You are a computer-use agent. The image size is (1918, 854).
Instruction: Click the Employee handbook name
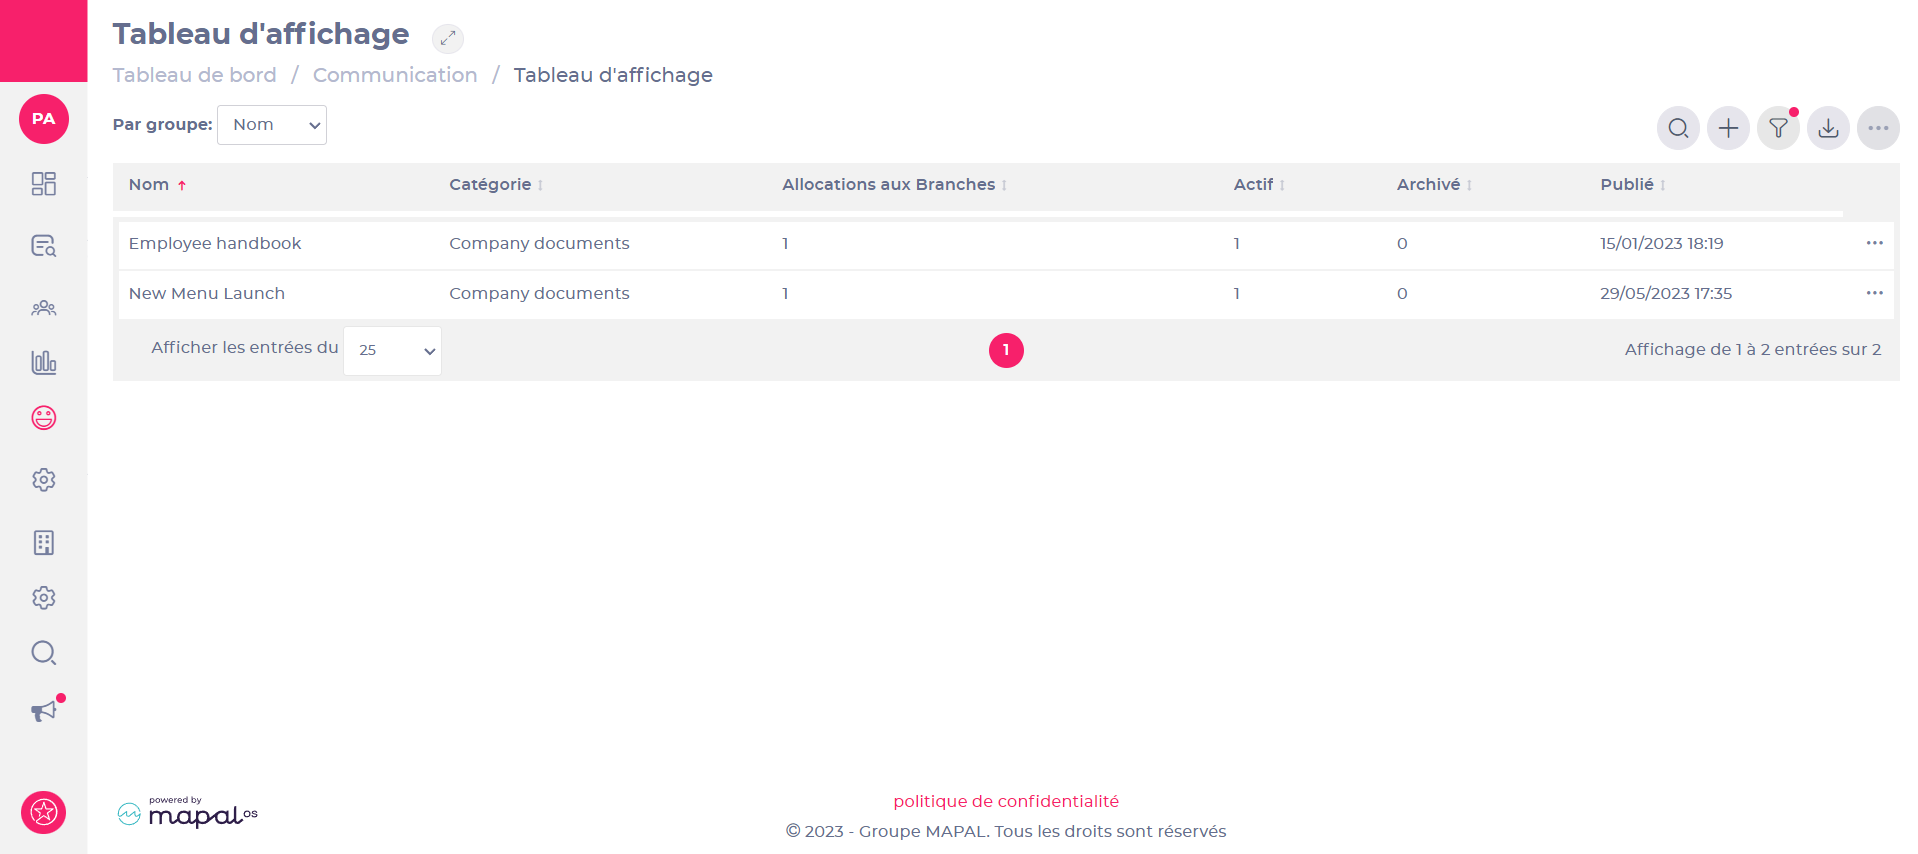point(215,243)
